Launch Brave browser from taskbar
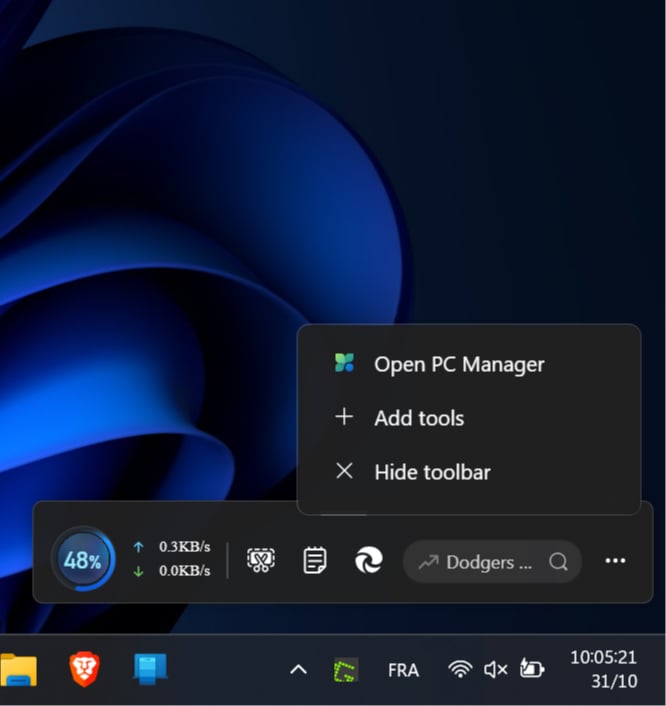 (x=85, y=670)
